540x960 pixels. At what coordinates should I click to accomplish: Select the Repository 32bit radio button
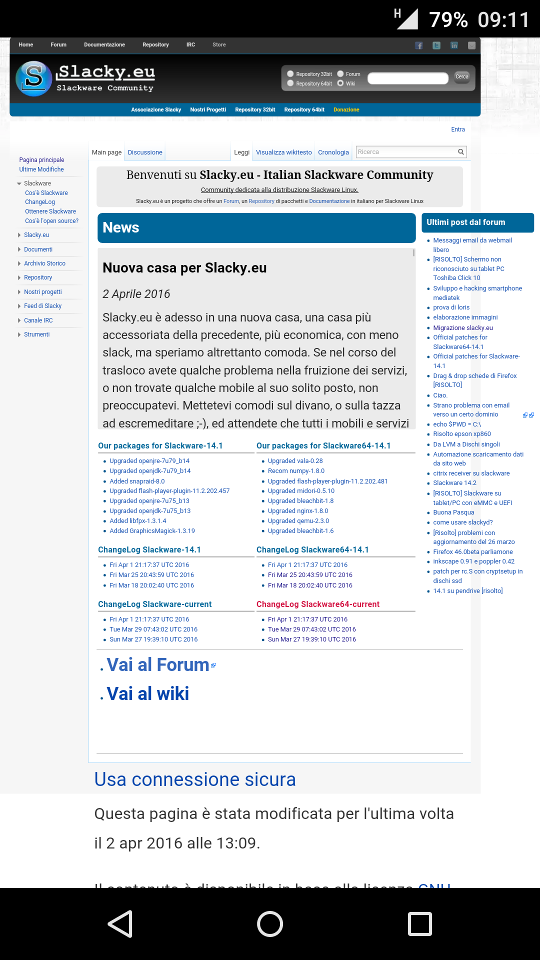290,74
